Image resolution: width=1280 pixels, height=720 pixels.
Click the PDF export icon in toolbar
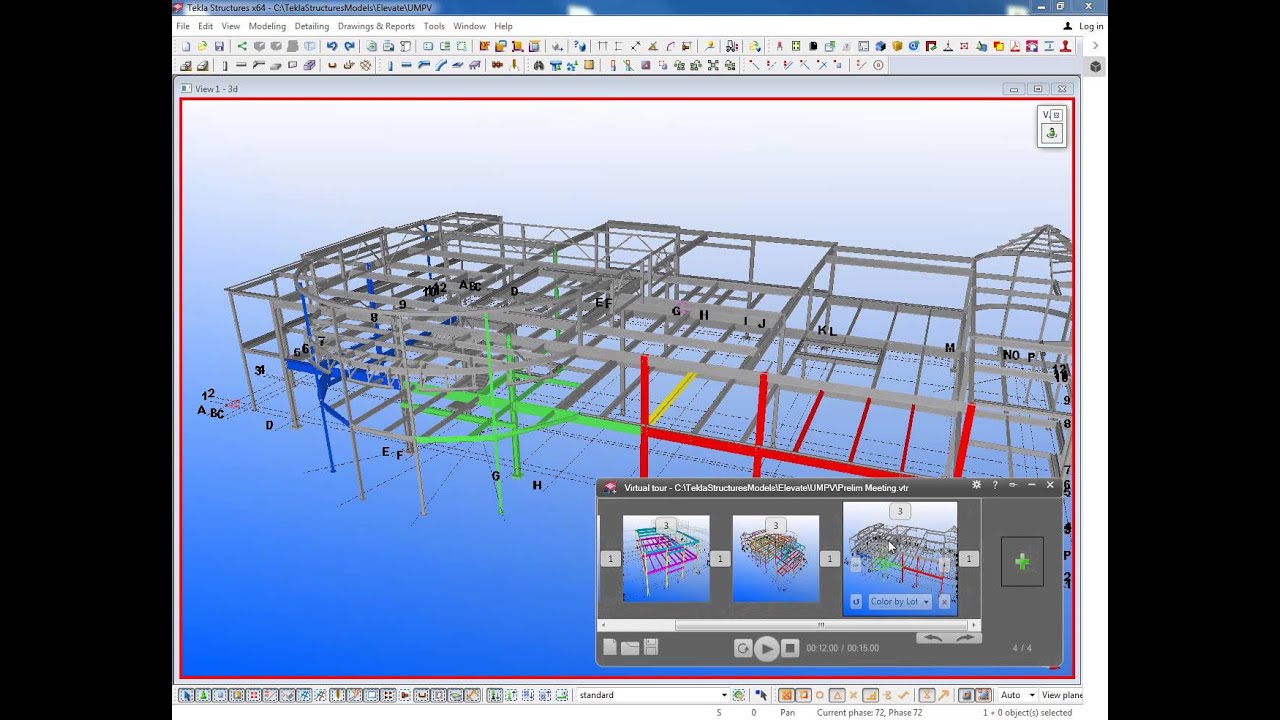[x=1015, y=46]
